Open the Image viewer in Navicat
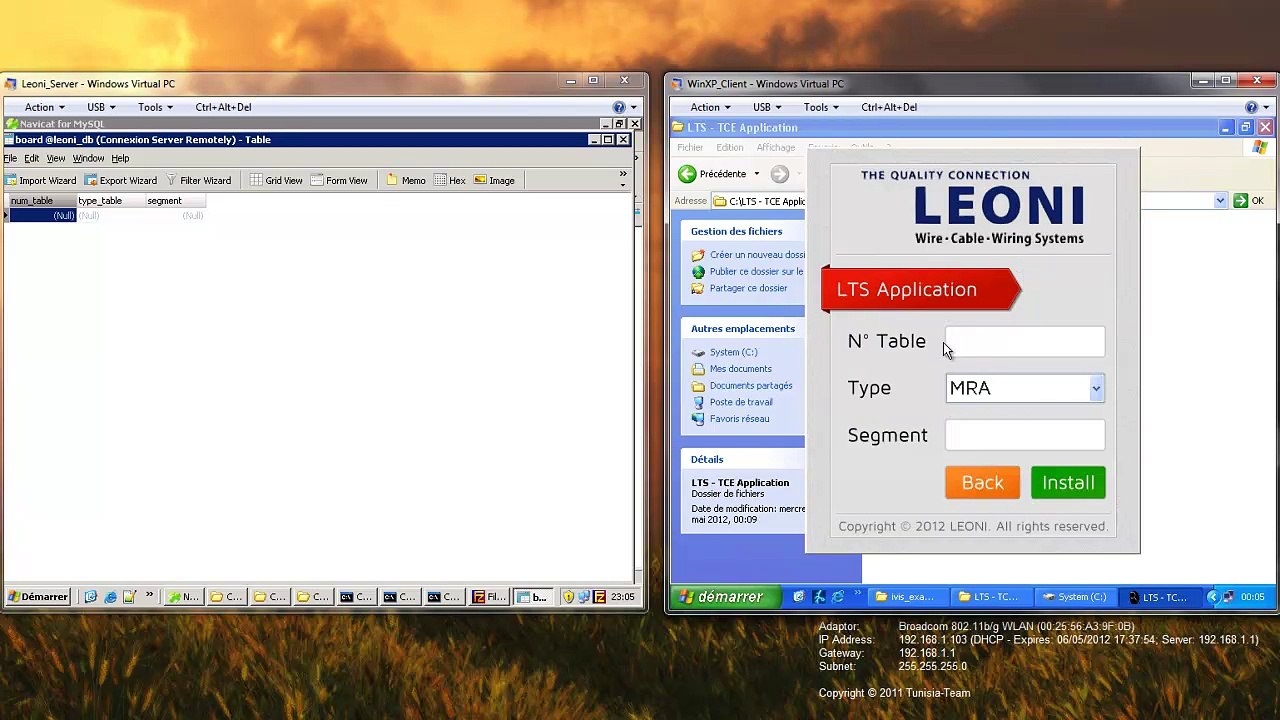Image resolution: width=1280 pixels, height=720 pixels. [494, 181]
